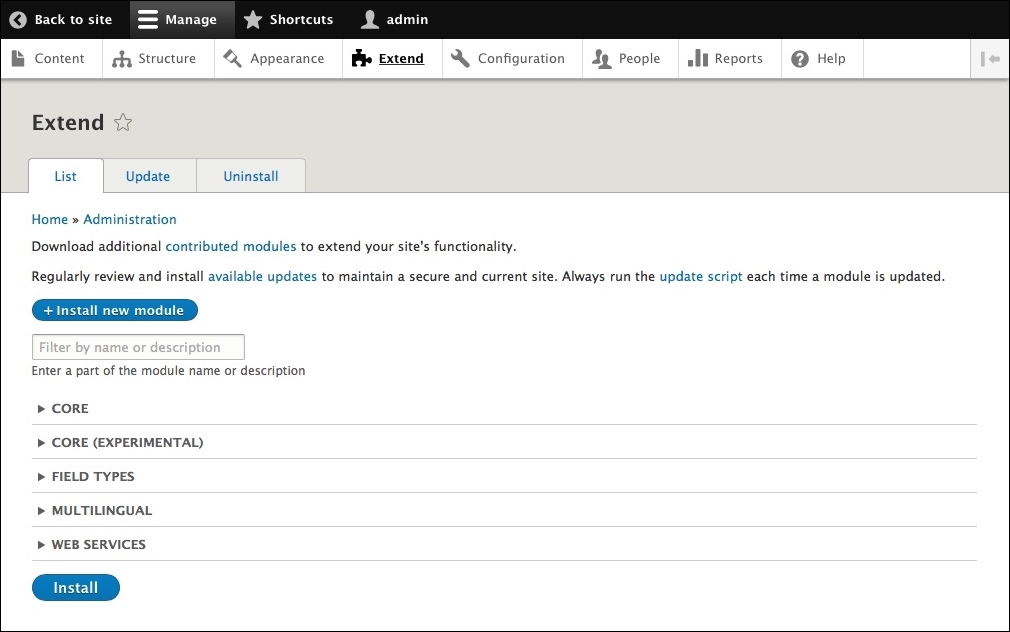Click the Install new module button
Viewport: 1010px width, 632px height.
pos(115,311)
